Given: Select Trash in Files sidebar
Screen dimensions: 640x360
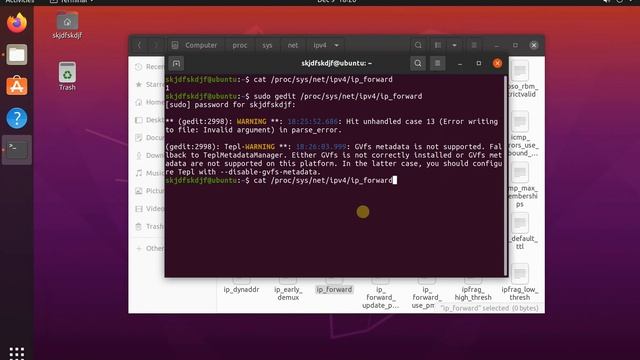Looking at the screenshot, I should [x=150, y=226].
